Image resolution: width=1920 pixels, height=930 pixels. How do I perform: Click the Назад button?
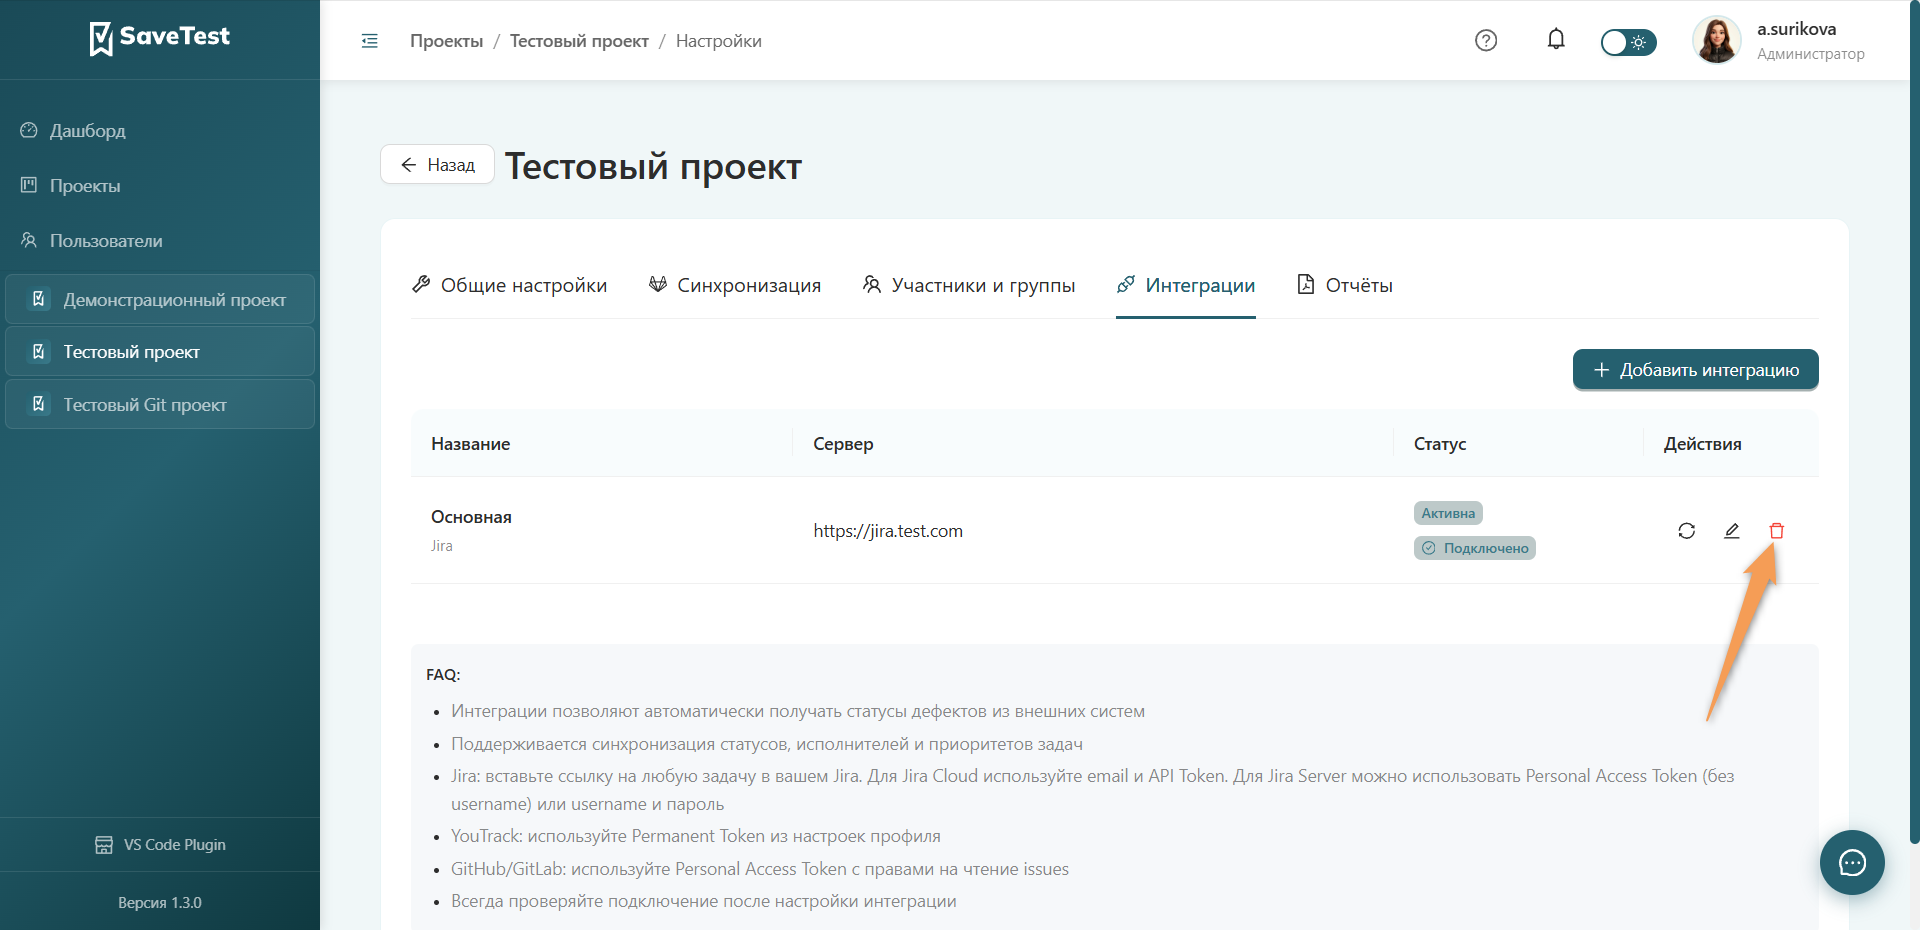(437, 165)
